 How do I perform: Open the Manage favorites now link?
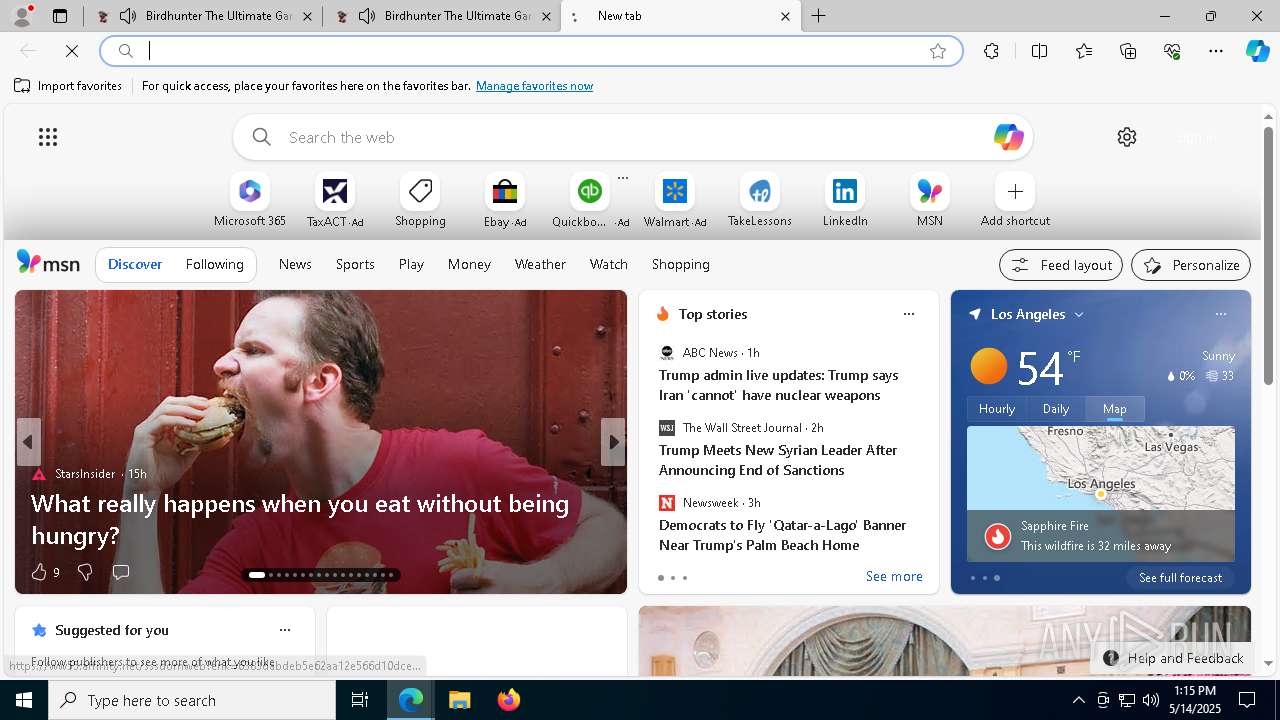pos(534,86)
